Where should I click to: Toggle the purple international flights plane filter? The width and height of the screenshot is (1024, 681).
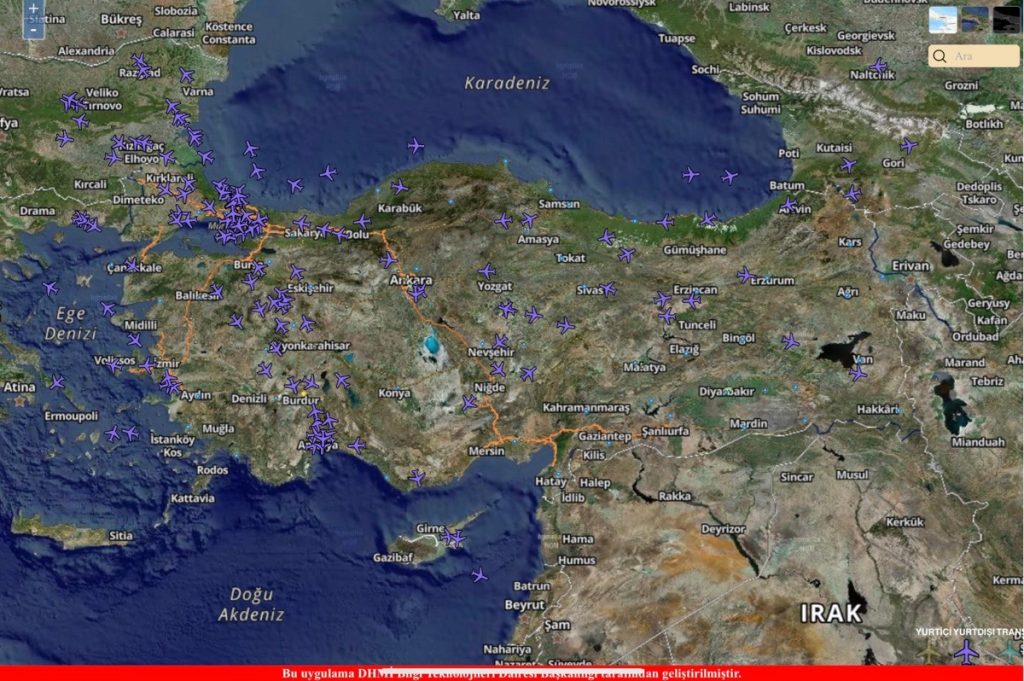tap(966, 653)
